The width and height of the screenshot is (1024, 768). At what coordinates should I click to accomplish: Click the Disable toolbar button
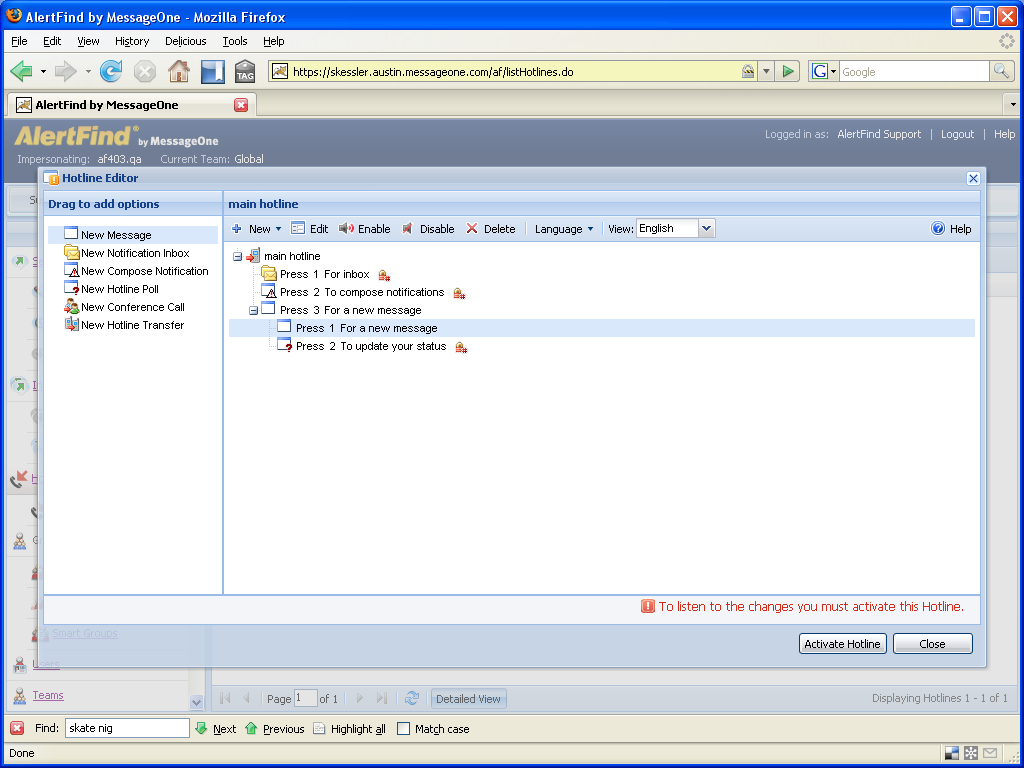[x=428, y=229]
